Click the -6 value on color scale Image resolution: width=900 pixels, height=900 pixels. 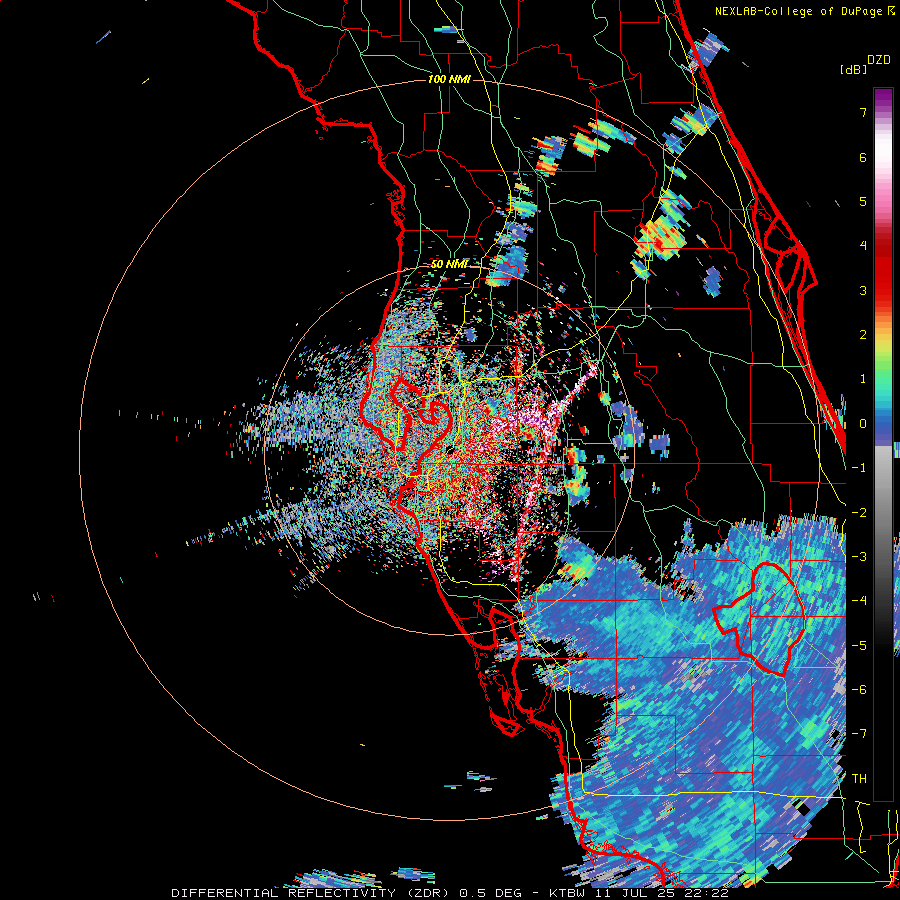point(859,690)
